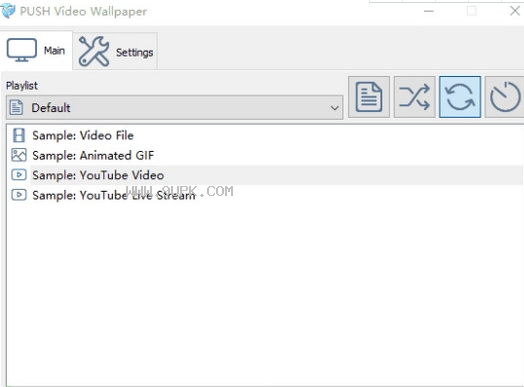Image resolution: width=524 pixels, height=387 pixels.
Task: Close the PUSH Video Wallpaper window
Action: coord(515,11)
